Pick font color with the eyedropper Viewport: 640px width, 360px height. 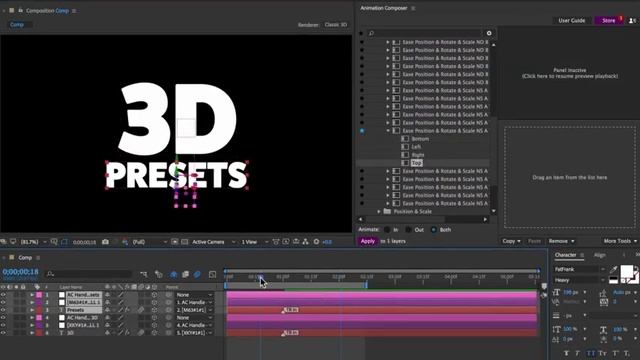tap(613, 269)
